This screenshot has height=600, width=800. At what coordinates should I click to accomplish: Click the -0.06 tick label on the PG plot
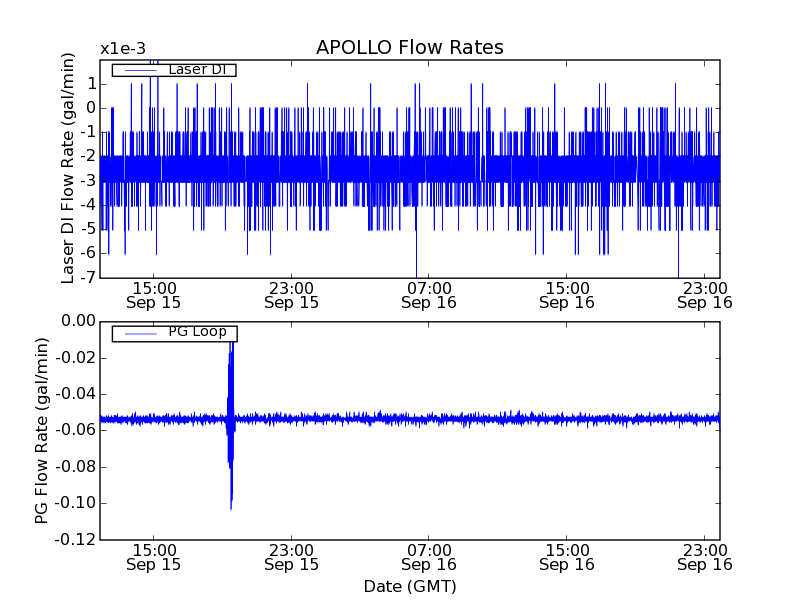pos(76,430)
